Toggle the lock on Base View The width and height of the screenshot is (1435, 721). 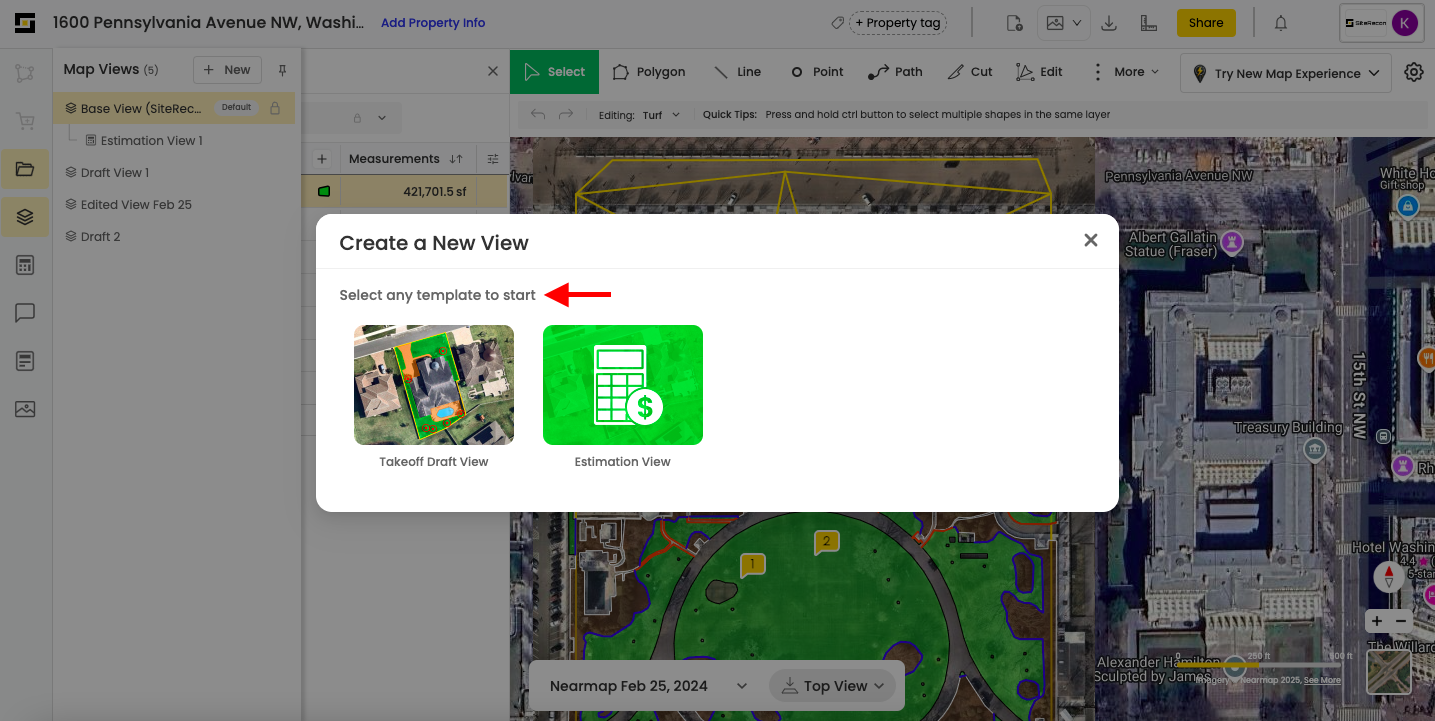tap(275, 108)
